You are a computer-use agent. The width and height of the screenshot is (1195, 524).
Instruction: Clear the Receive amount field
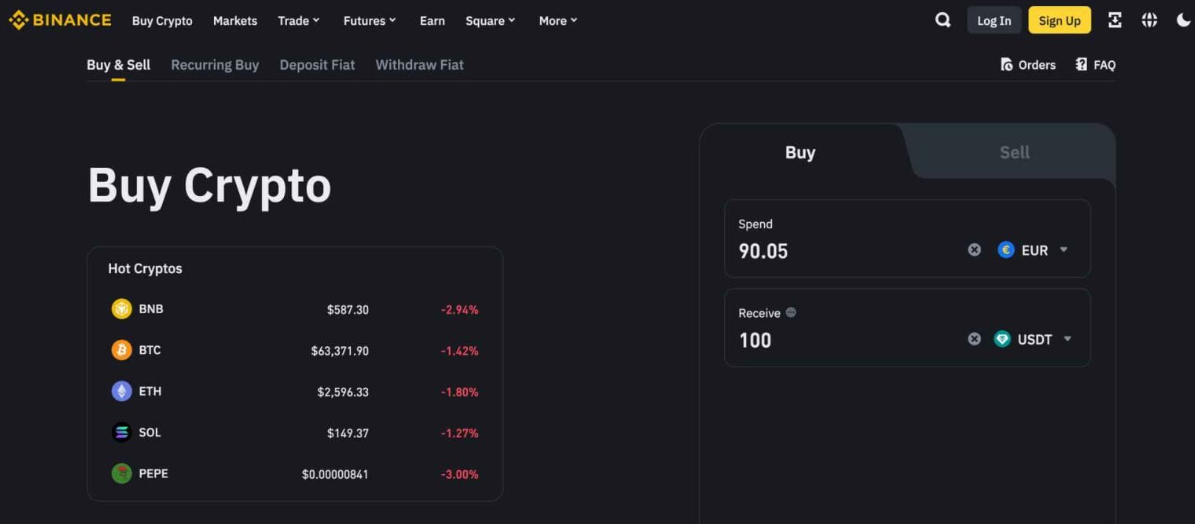974,339
